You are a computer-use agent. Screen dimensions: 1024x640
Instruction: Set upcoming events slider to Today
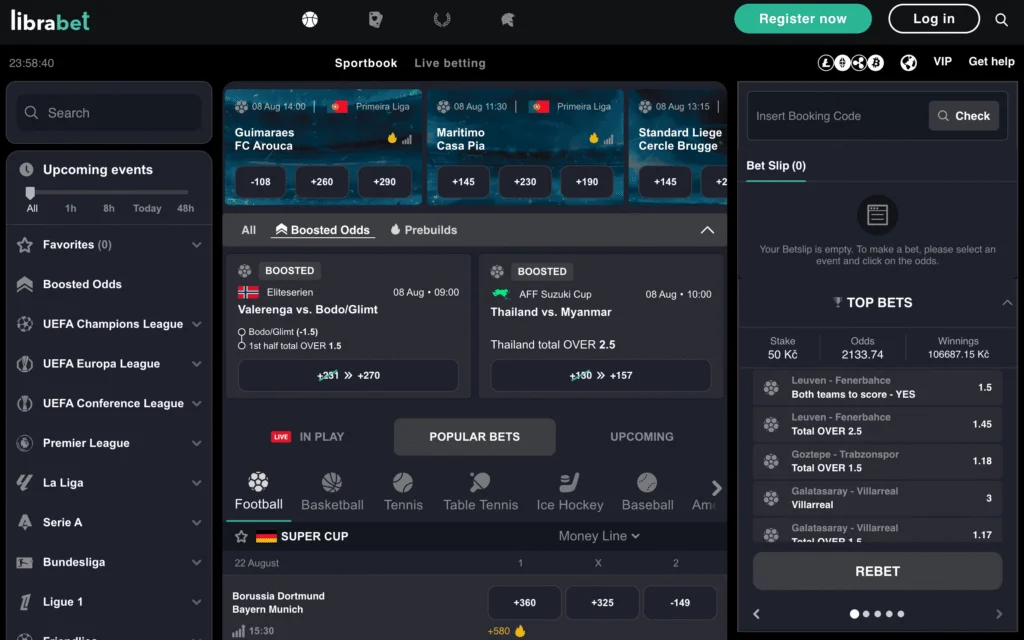click(147, 208)
